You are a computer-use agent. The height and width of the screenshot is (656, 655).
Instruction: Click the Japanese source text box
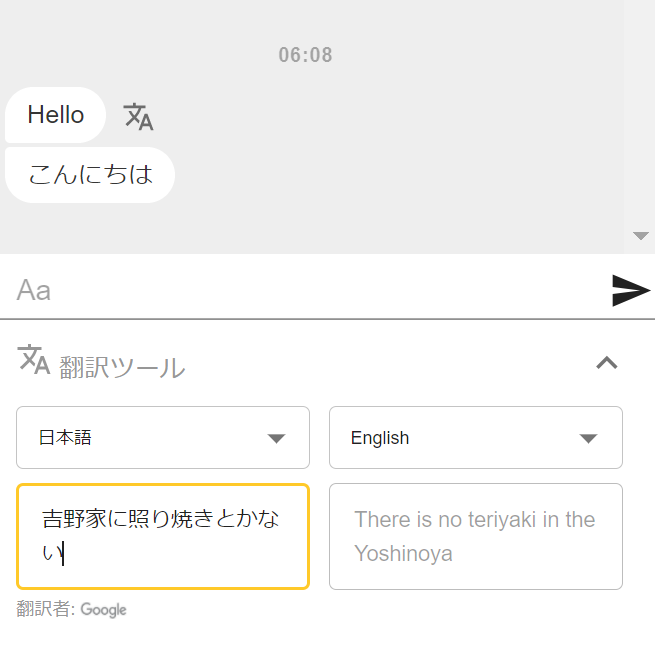163,536
